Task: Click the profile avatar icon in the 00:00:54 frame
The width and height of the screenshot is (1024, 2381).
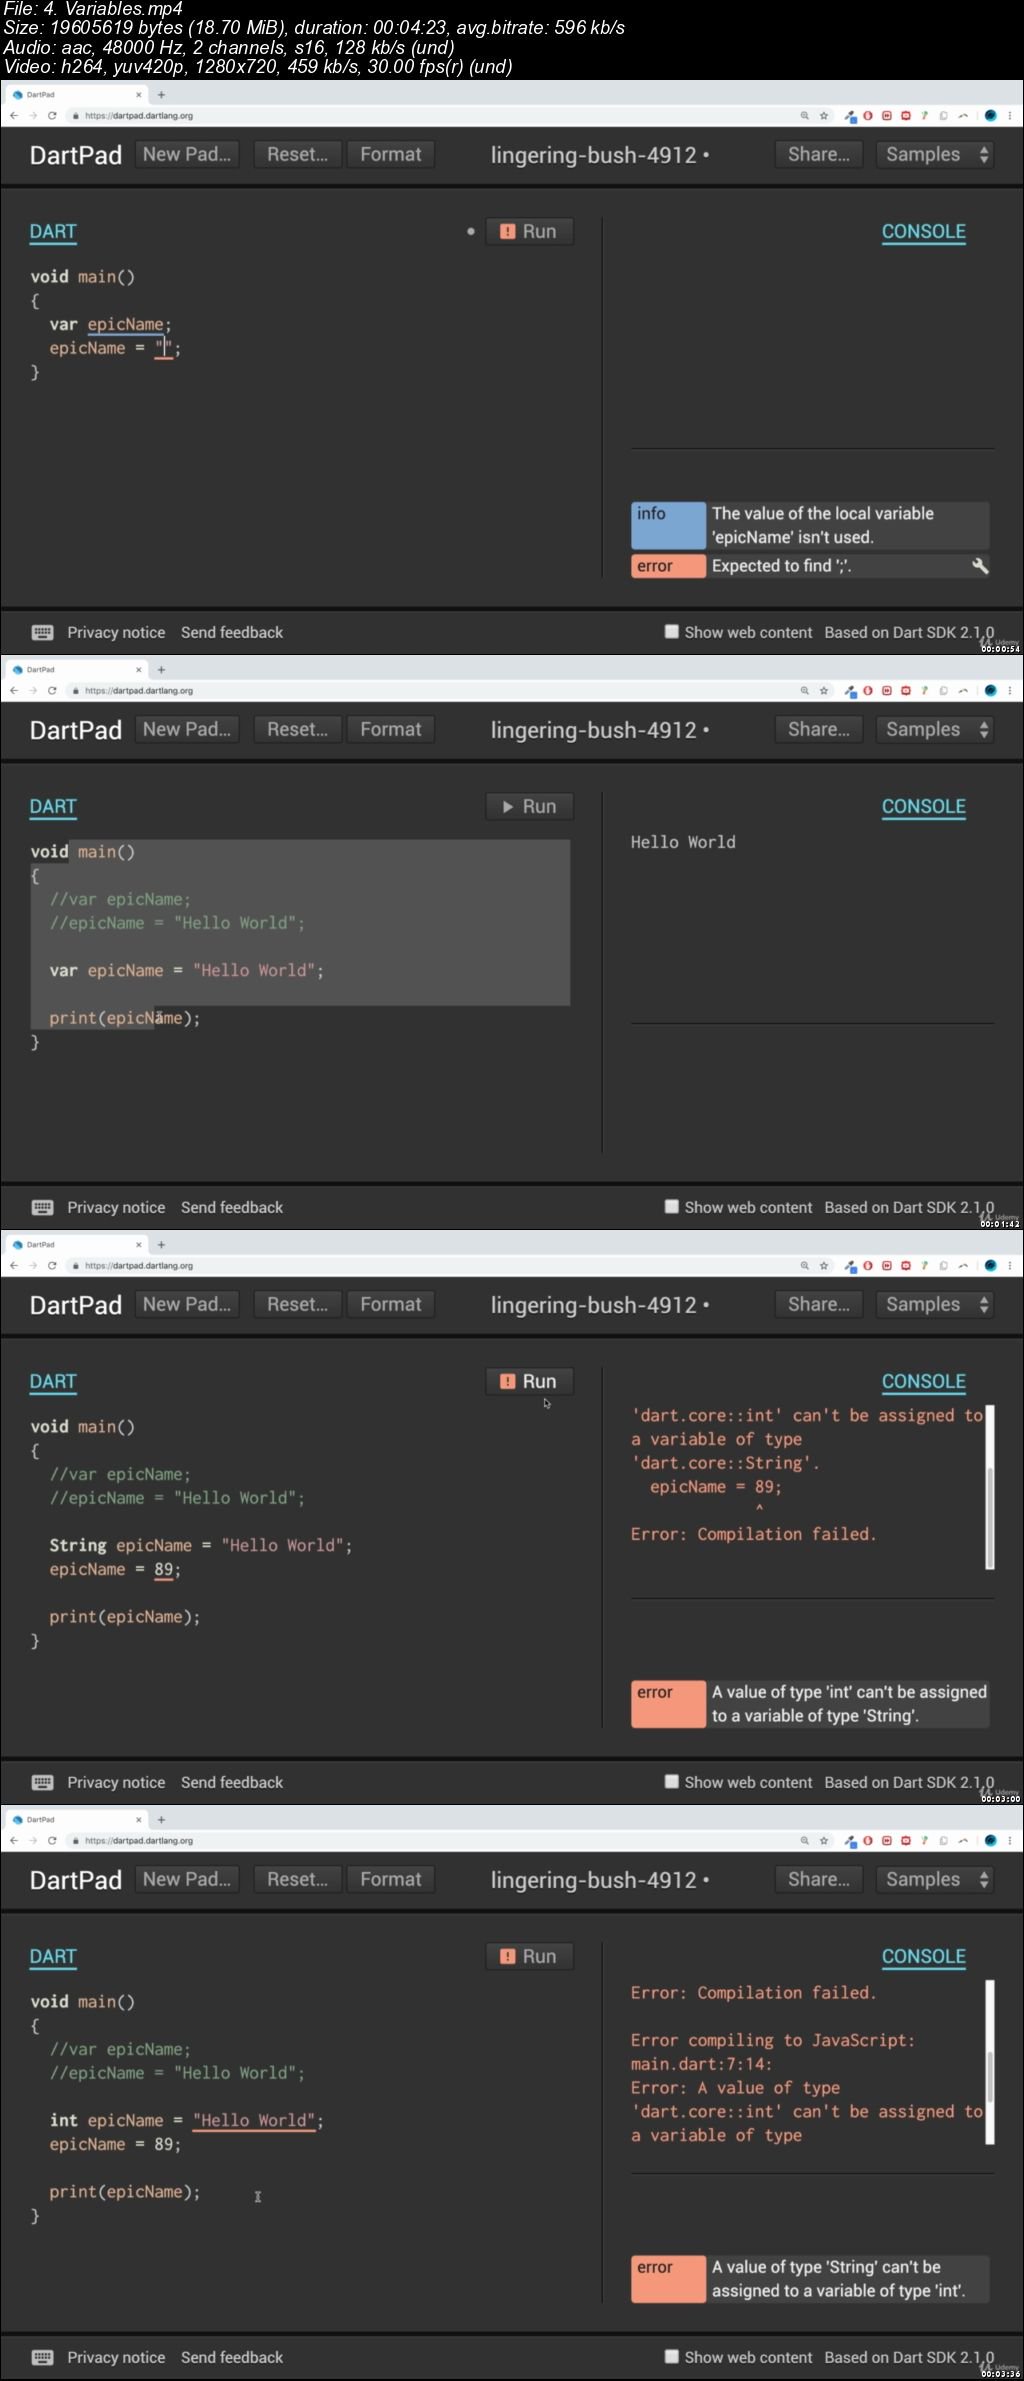Action: click(990, 116)
